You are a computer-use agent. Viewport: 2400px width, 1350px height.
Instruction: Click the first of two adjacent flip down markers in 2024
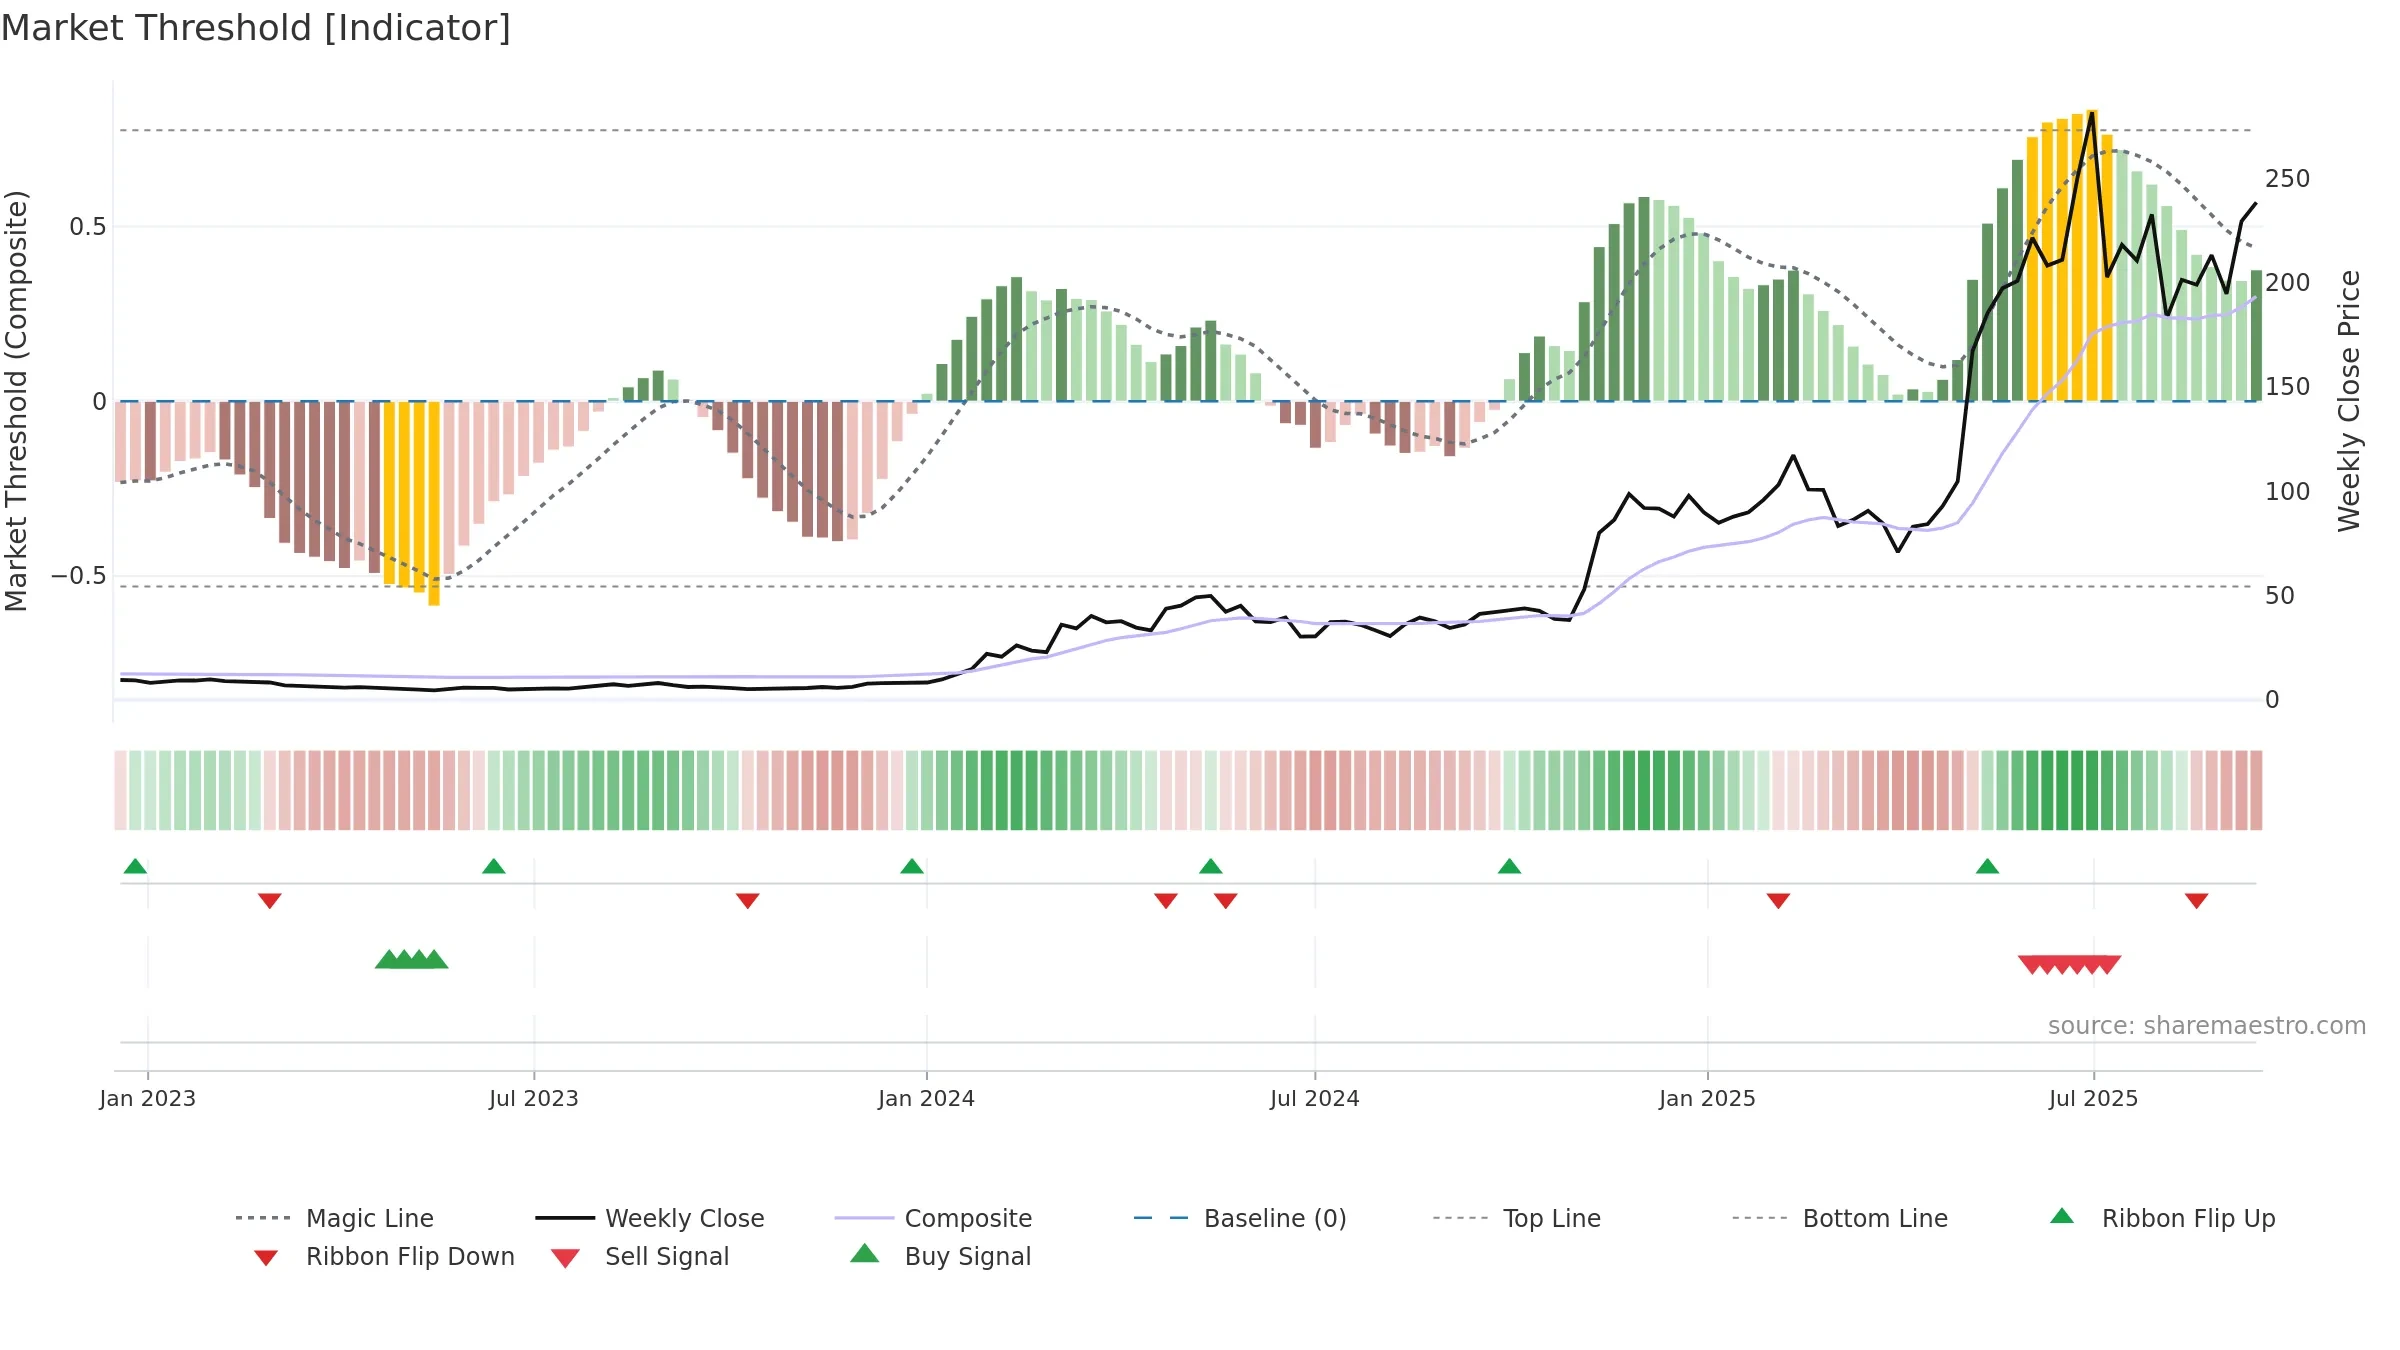[1165, 901]
